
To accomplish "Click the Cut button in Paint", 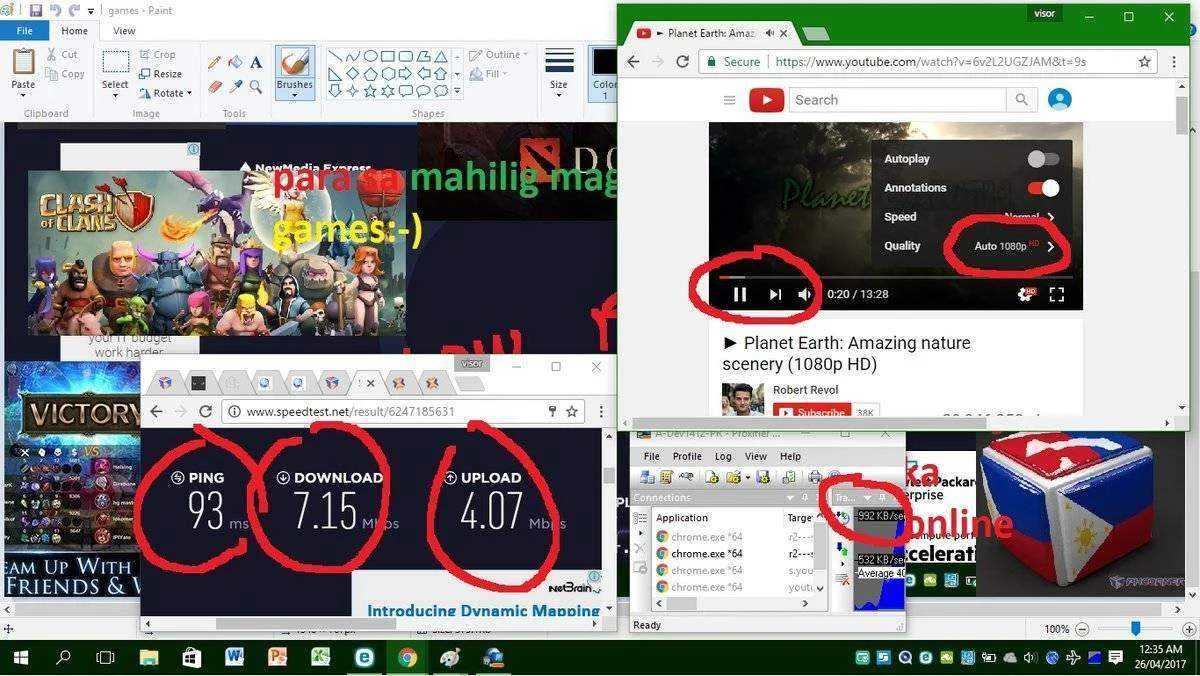I will 61,55.
